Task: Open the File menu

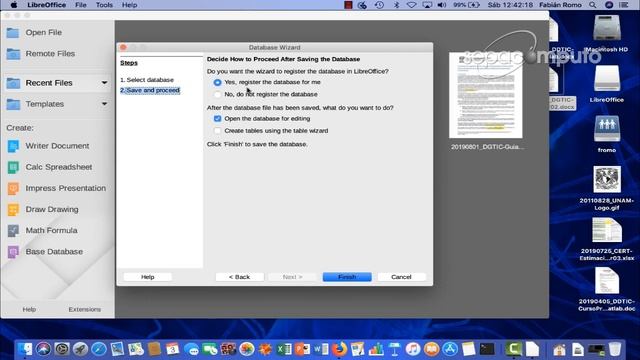Action: click(x=80, y=5)
